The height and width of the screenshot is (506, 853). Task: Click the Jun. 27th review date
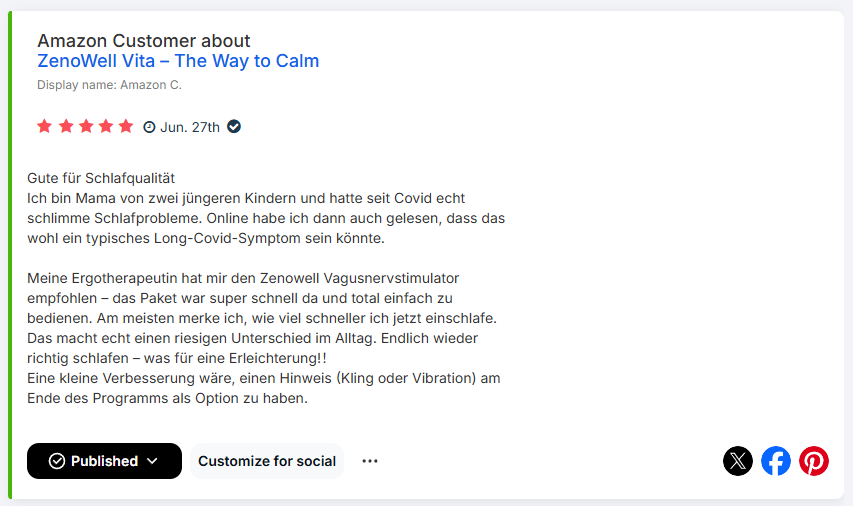tap(190, 127)
